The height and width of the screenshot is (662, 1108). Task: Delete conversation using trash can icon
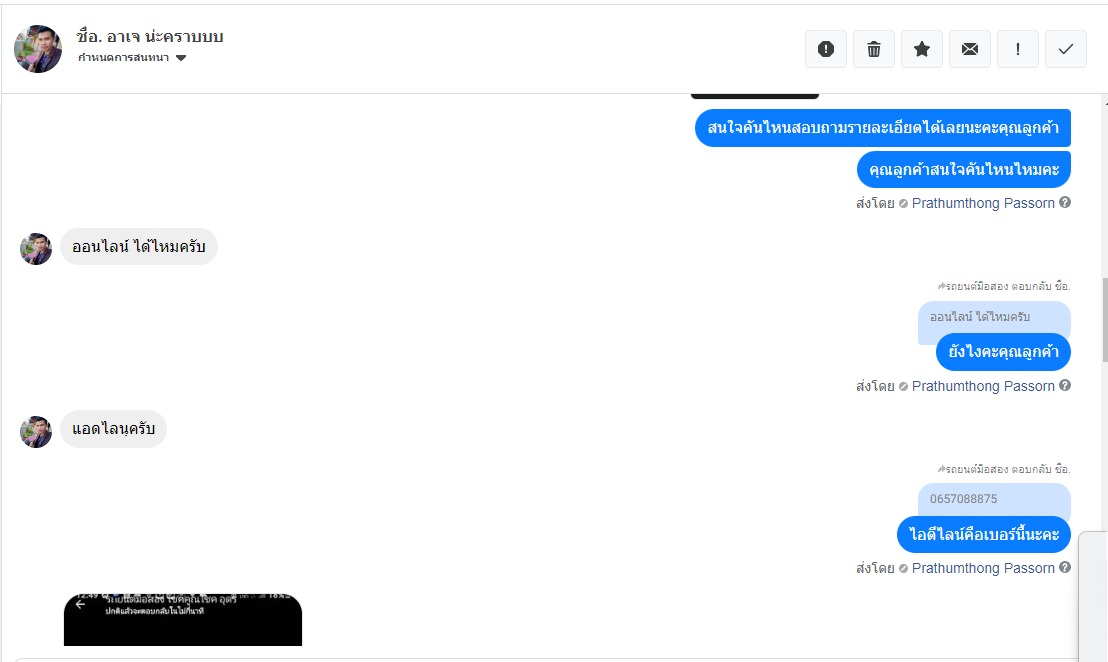(873, 49)
